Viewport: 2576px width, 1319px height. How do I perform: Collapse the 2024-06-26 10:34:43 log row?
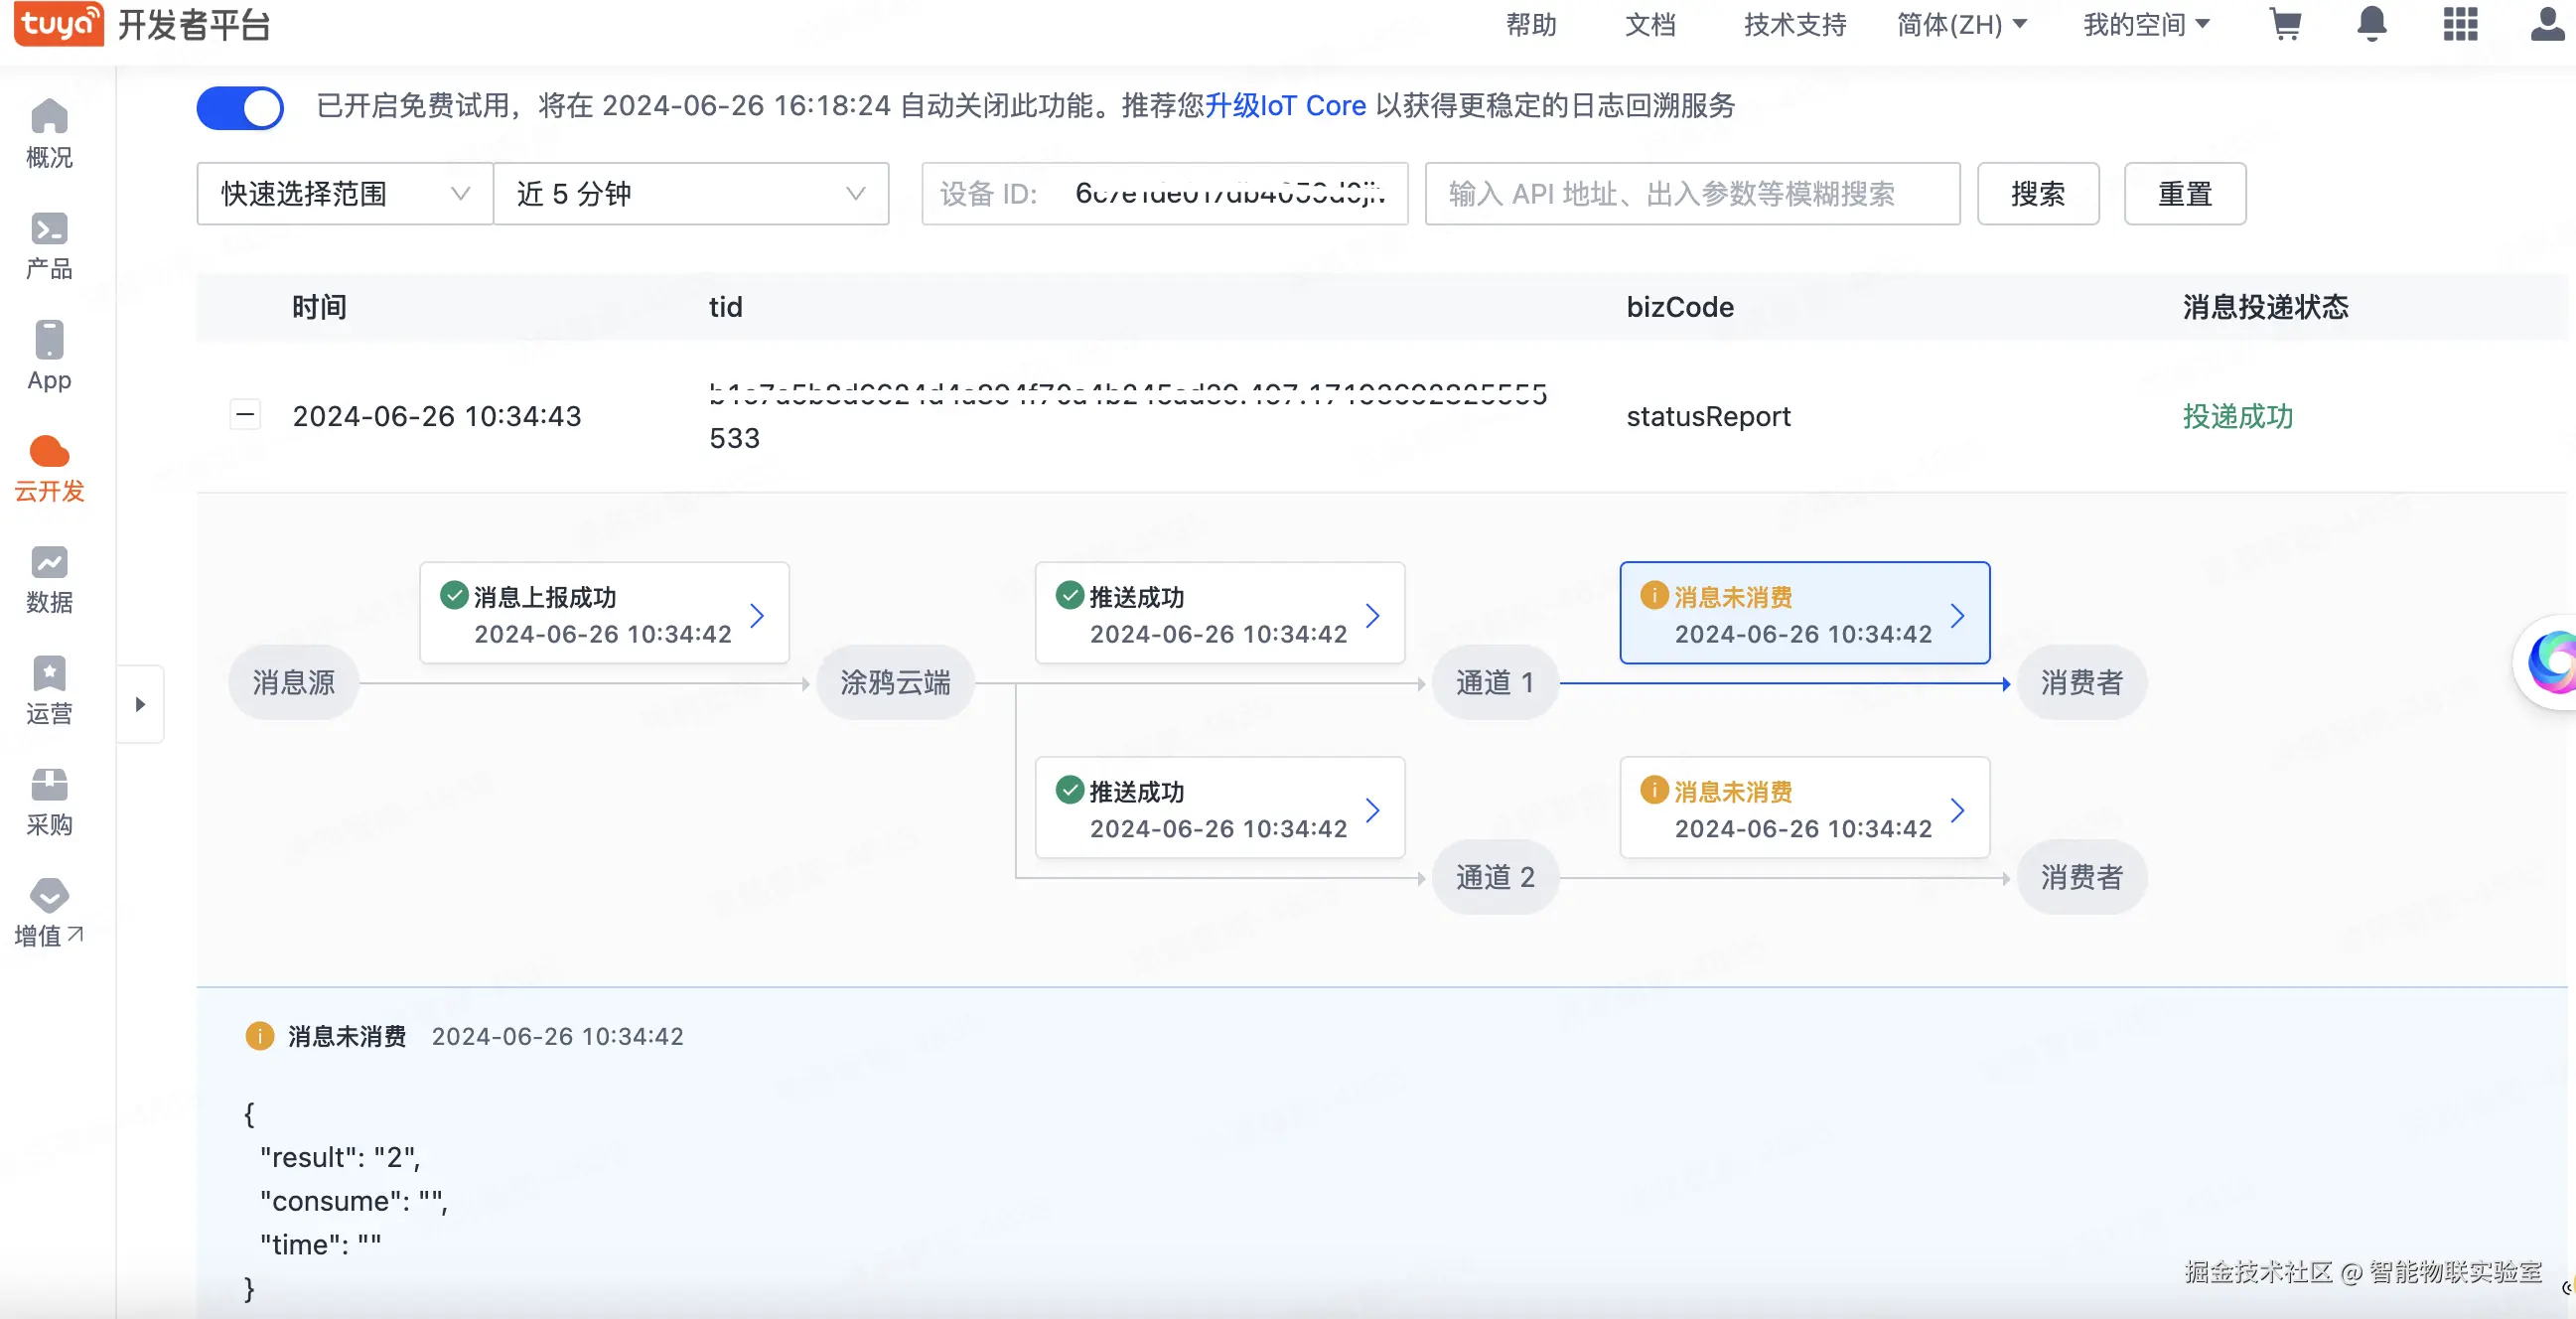pyautogui.click(x=245, y=414)
